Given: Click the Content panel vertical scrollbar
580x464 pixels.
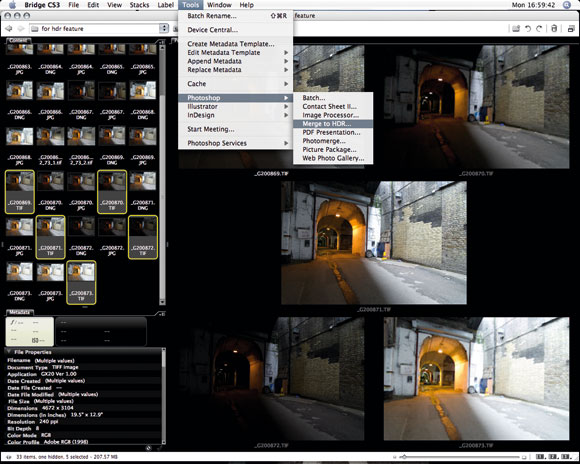Looking at the screenshot, I should (162, 174).
